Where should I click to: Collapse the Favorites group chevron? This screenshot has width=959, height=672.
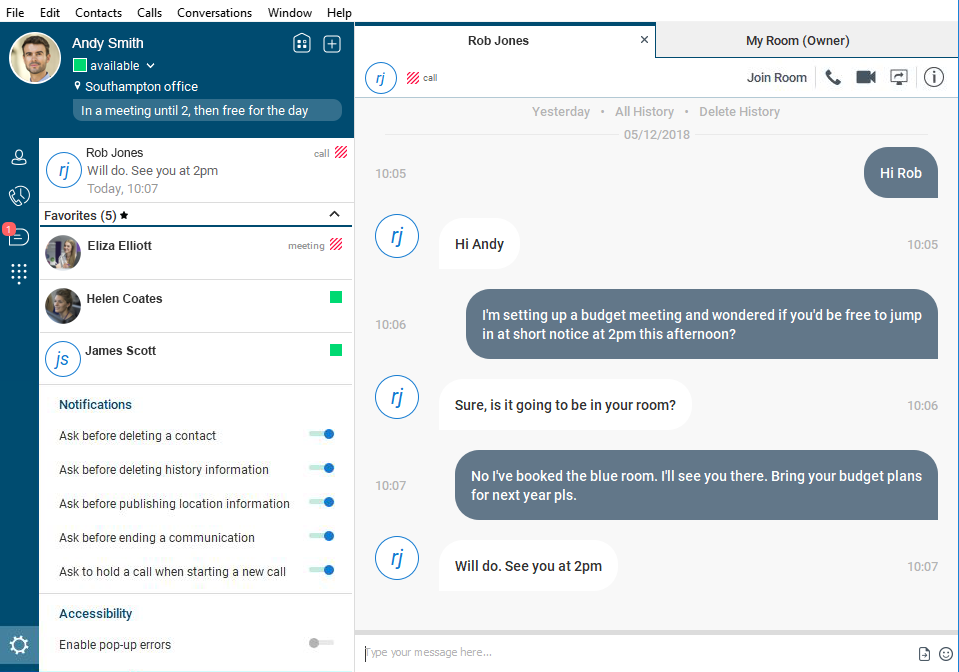pyautogui.click(x=334, y=214)
